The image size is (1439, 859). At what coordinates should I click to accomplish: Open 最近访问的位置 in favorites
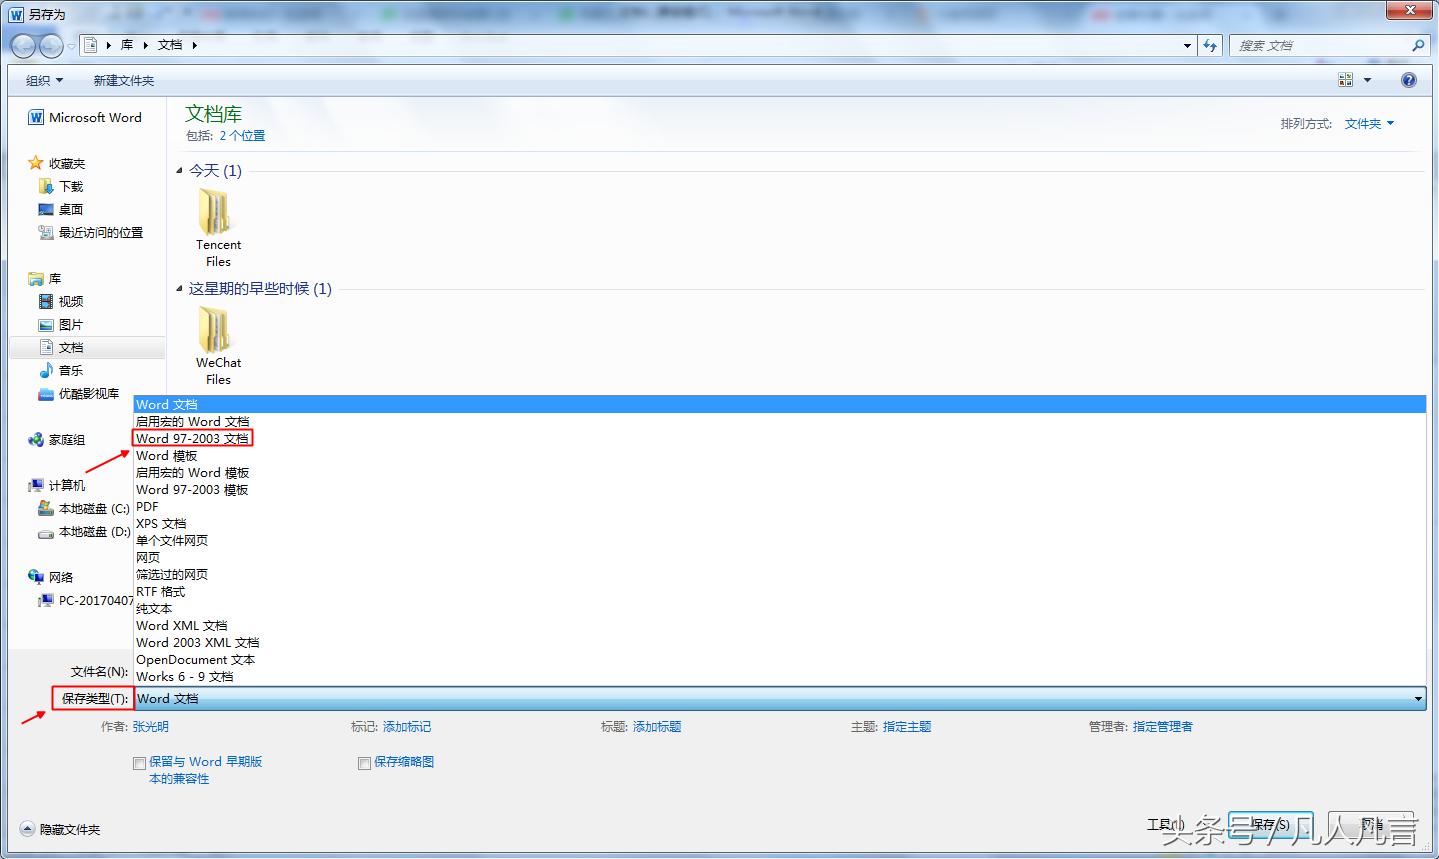coord(90,232)
